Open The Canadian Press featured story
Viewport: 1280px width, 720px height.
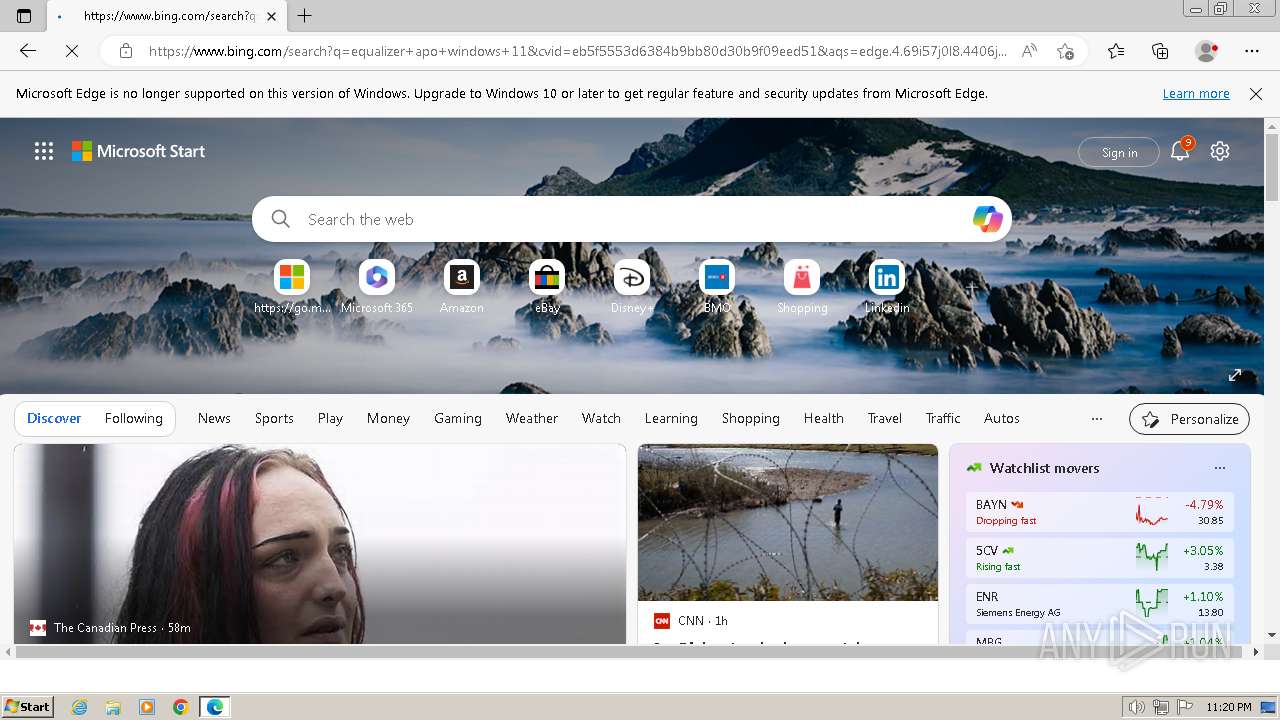click(x=320, y=544)
